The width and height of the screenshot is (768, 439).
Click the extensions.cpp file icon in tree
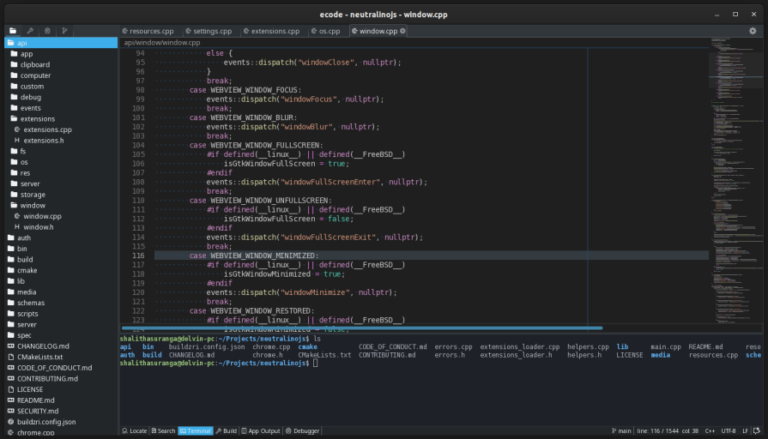click(x=17, y=129)
